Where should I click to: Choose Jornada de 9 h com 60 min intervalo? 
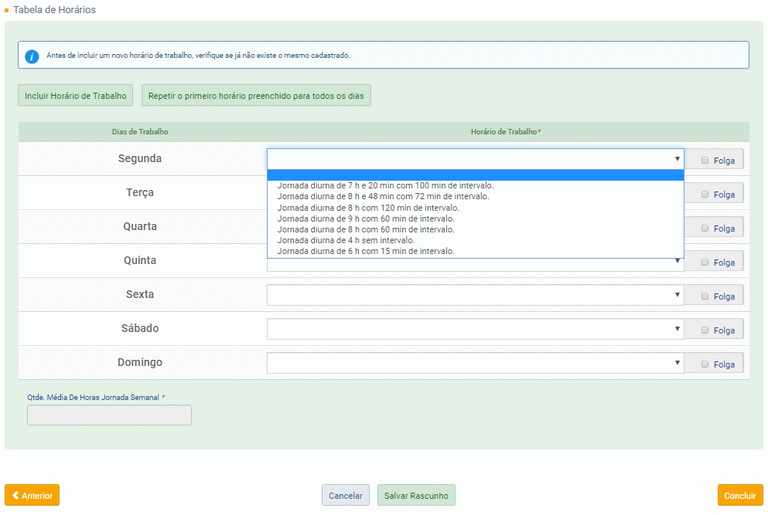point(365,218)
